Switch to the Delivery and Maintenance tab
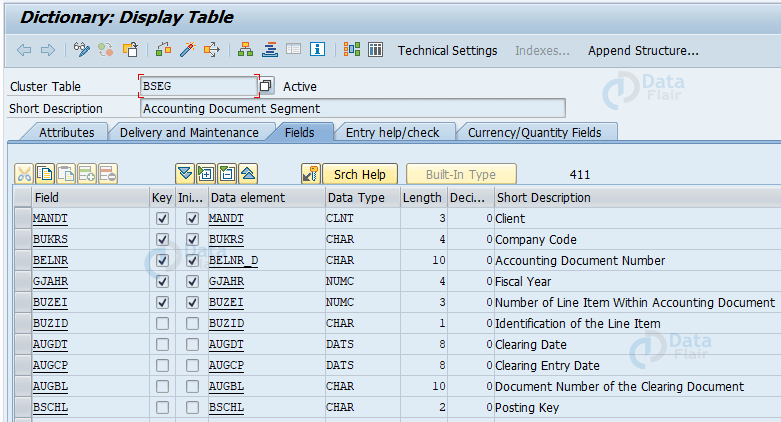 click(189, 132)
